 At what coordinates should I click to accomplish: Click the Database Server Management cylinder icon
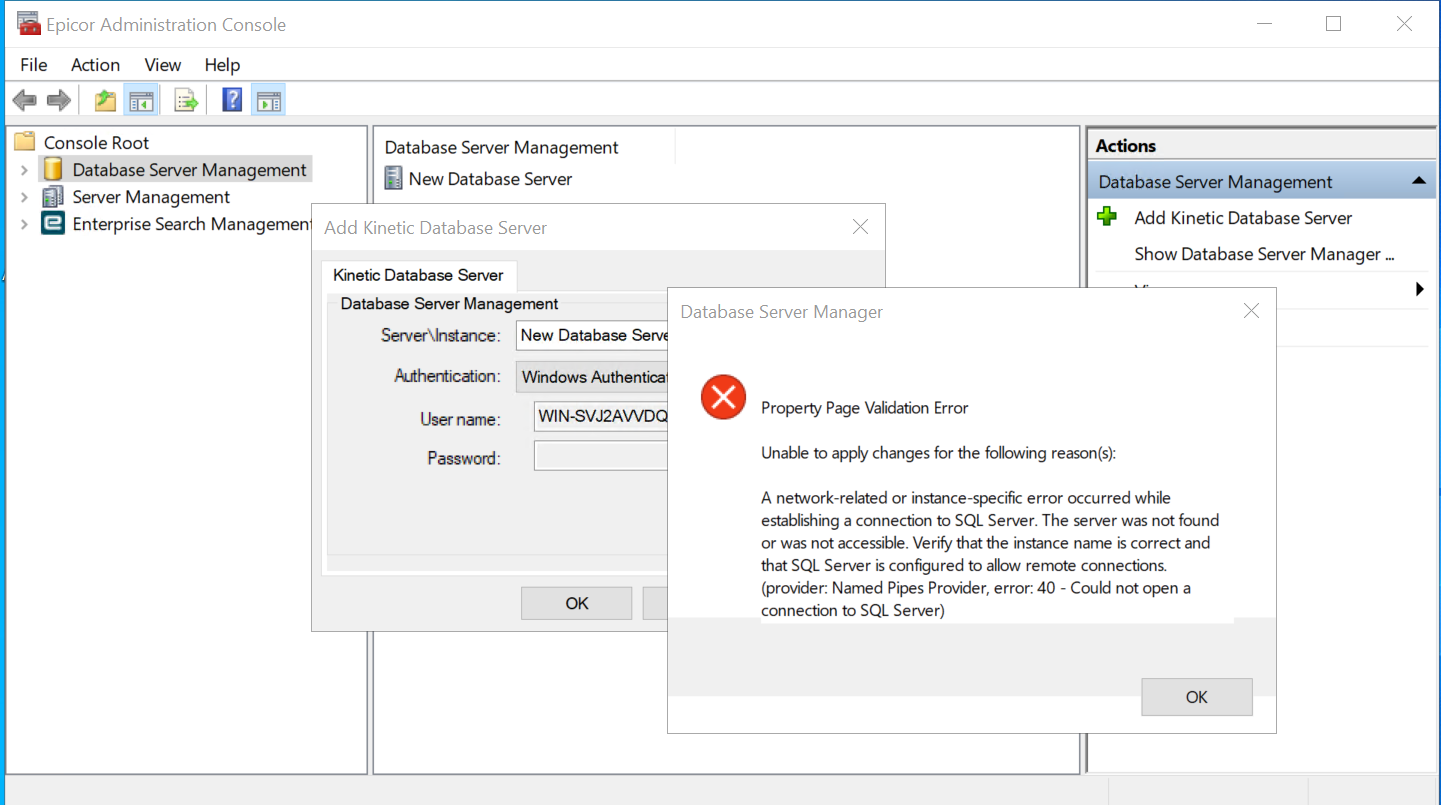coord(53,169)
